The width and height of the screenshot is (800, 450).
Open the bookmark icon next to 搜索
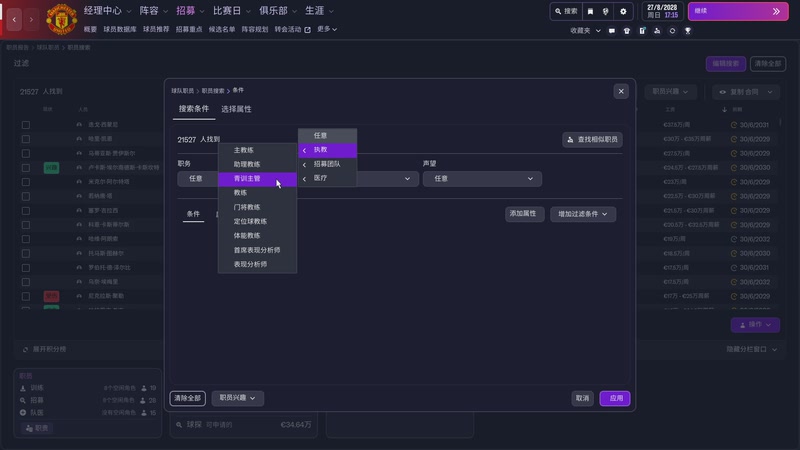pos(590,11)
